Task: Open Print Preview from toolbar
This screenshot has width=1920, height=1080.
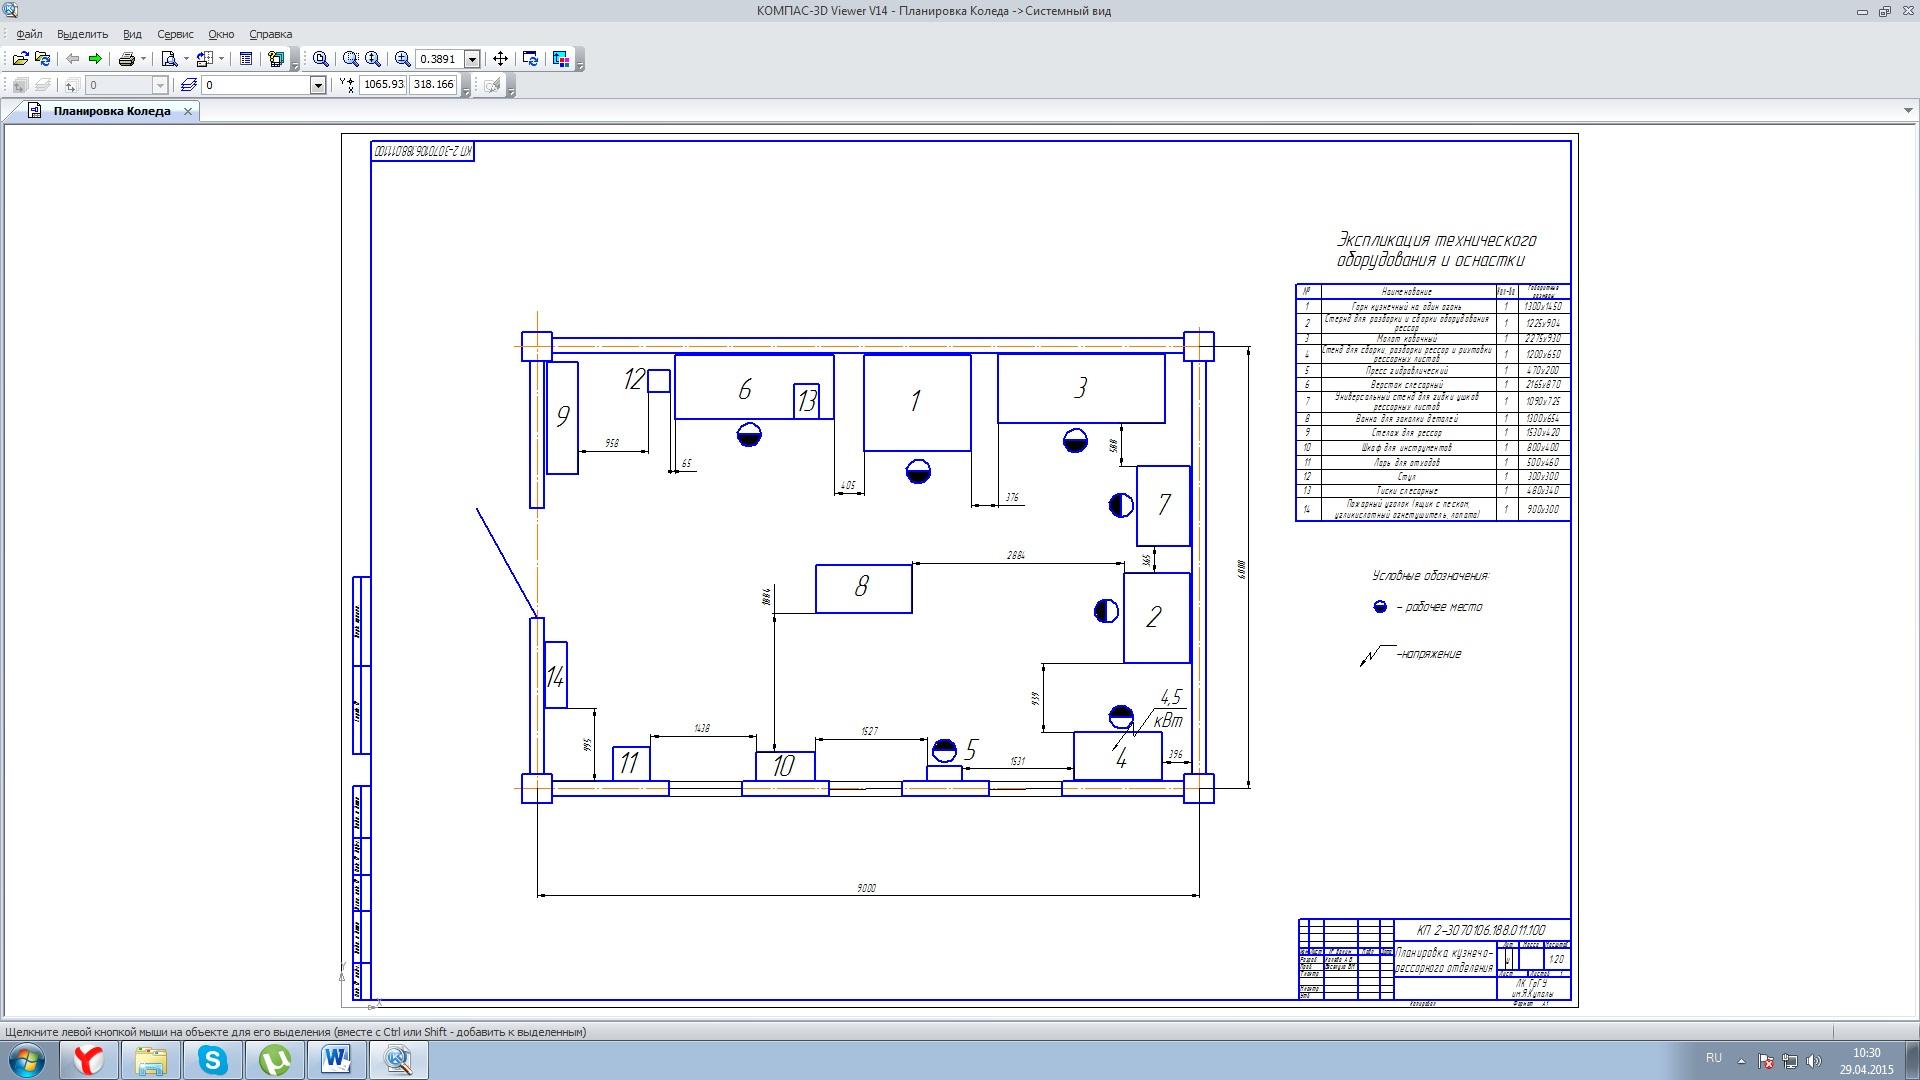Action: pos(170,59)
